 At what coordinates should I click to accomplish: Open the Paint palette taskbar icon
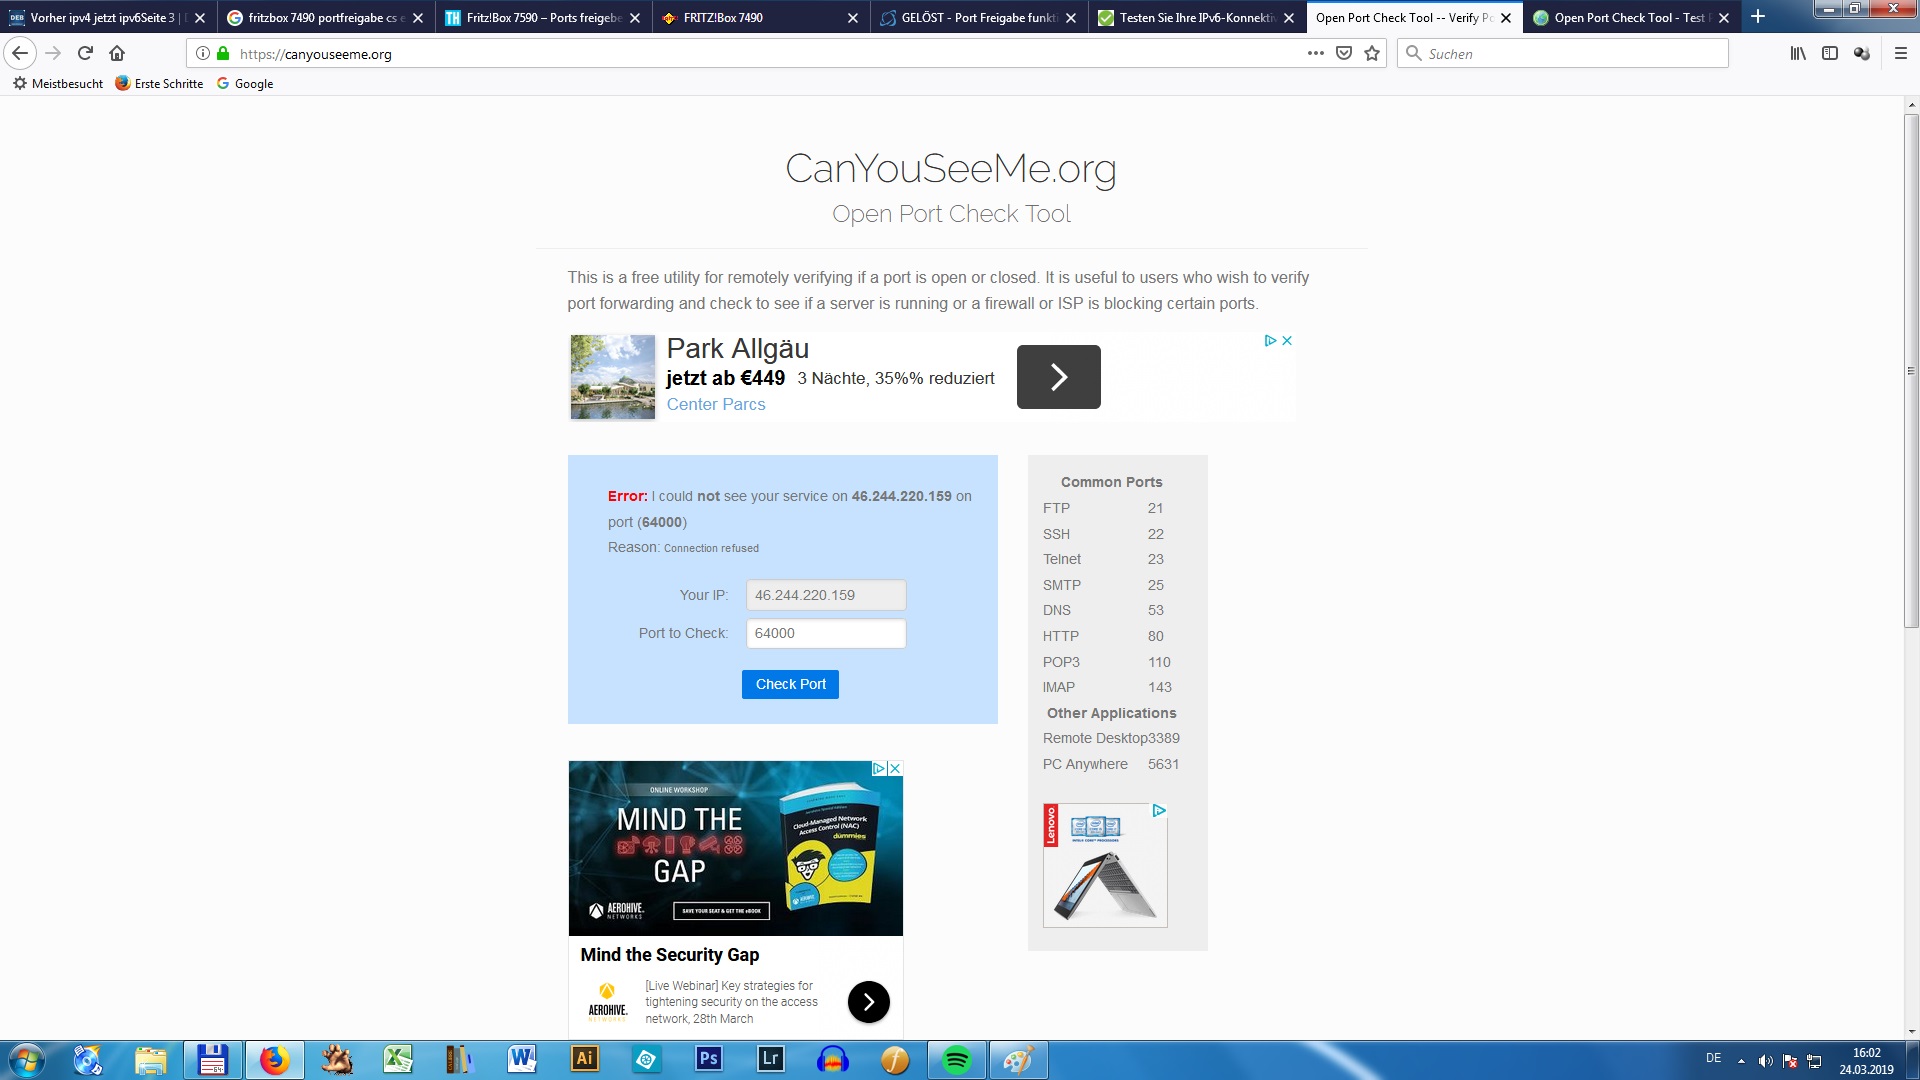pyautogui.click(x=1018, y=1060)
